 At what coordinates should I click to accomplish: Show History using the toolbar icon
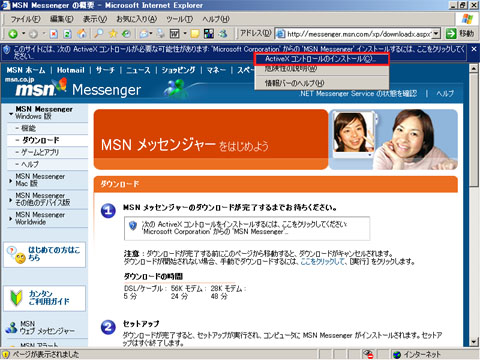click(x=126, y=33)
